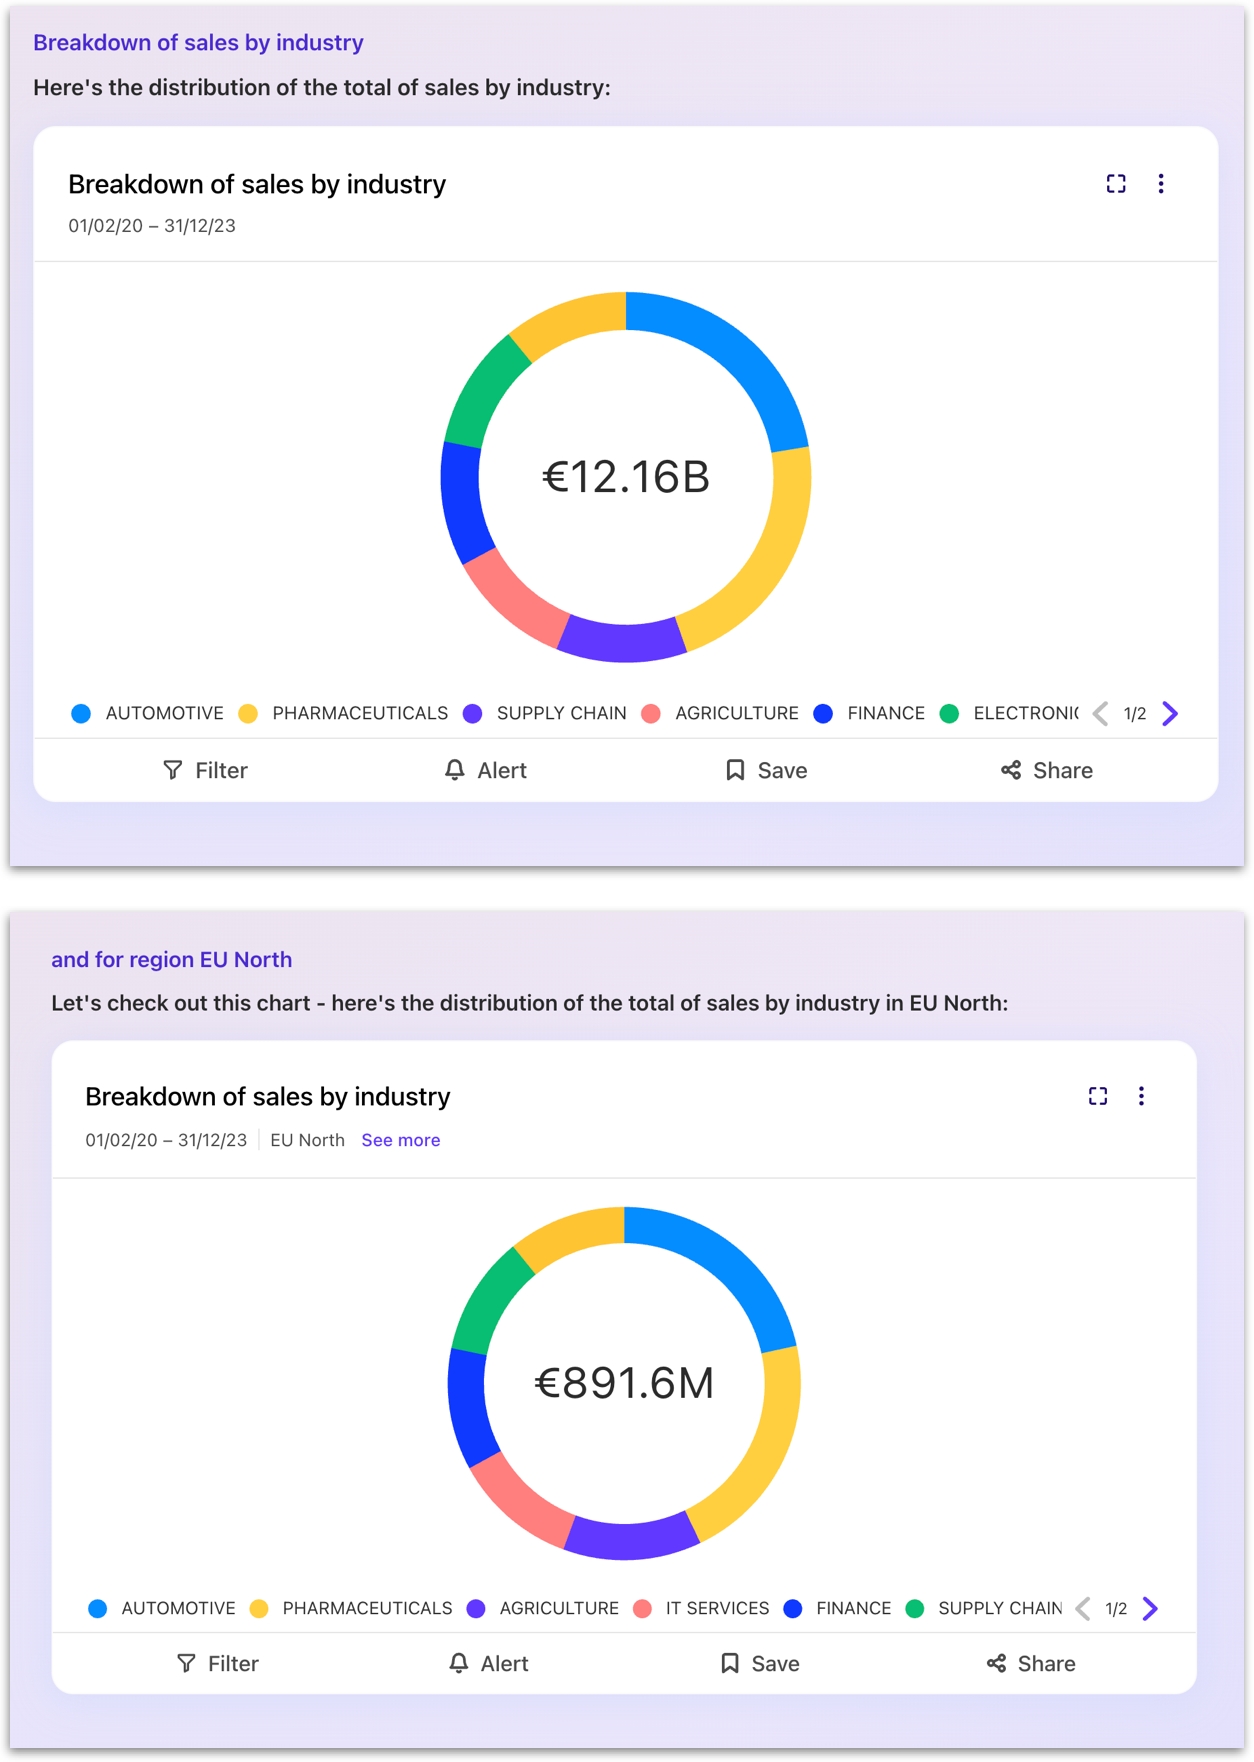This screenshot has height=1762, width=1254.
Task: Click the purple Supply Chain swatch in top legend
Action: click(x=473, y=713)
